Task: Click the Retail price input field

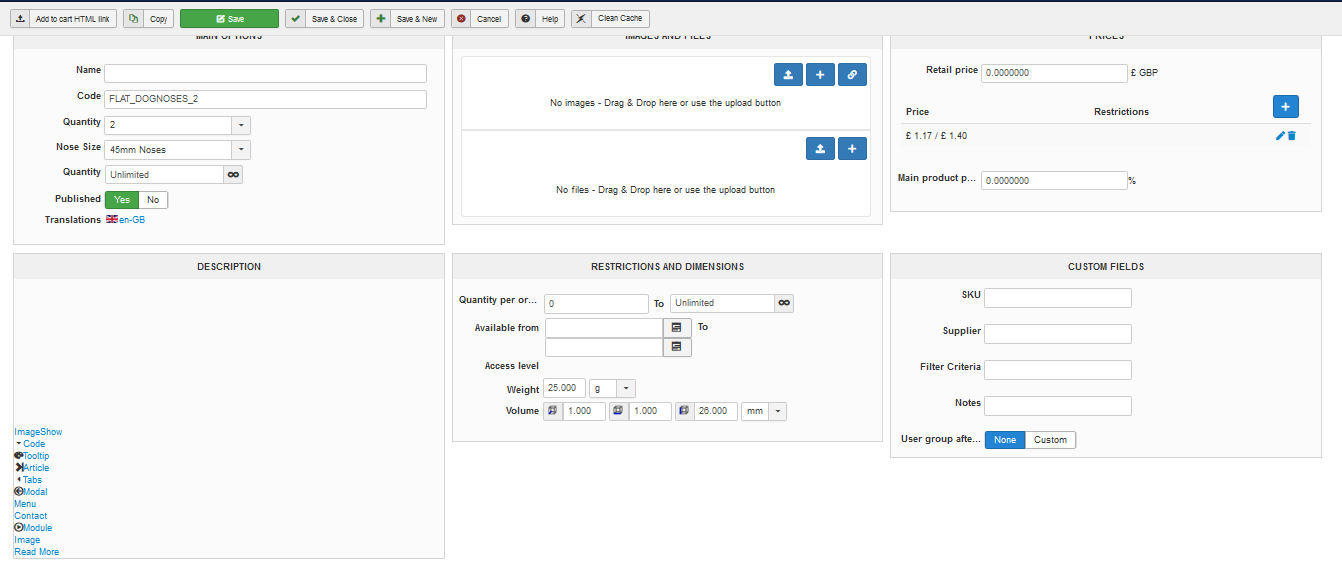Action: pyautogui.click(x=1054, y=73)
